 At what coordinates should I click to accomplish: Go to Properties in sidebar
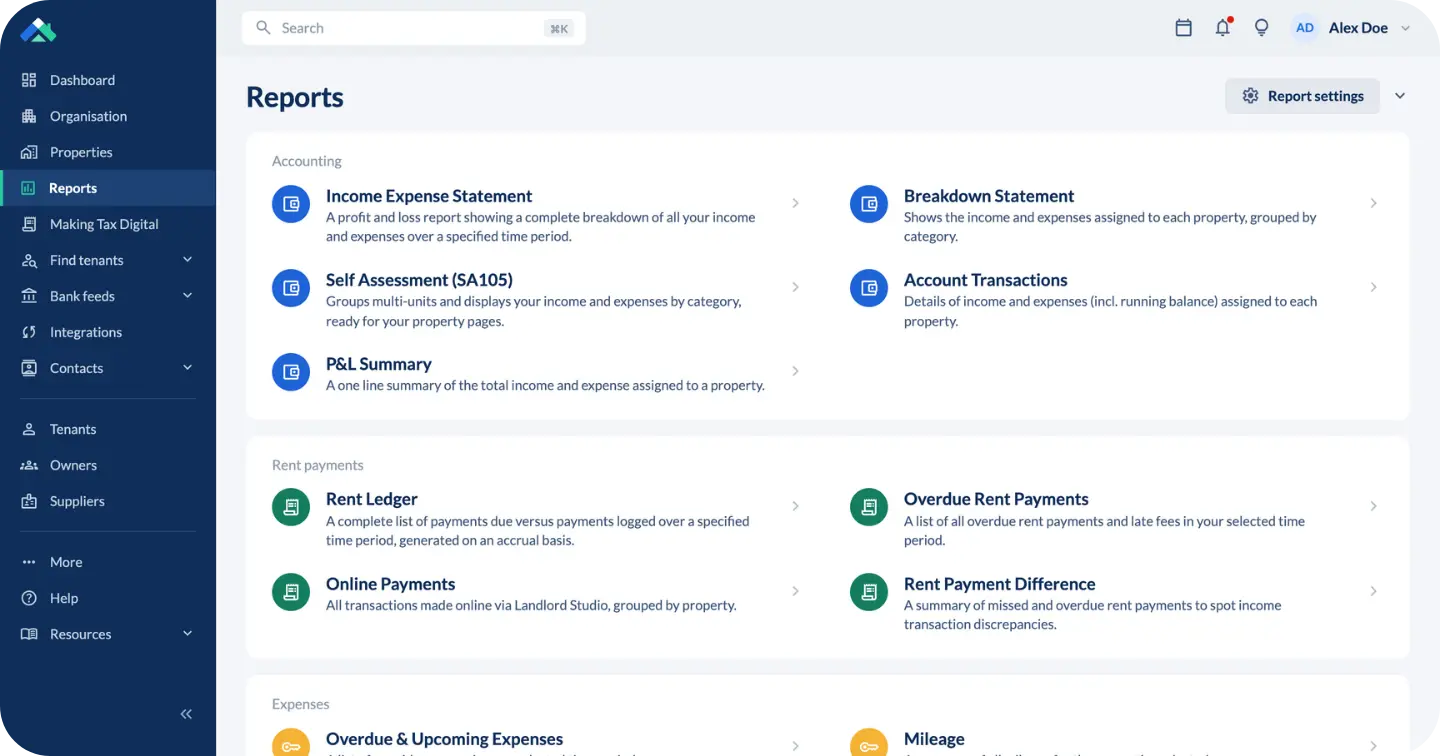tap(108, 152)
